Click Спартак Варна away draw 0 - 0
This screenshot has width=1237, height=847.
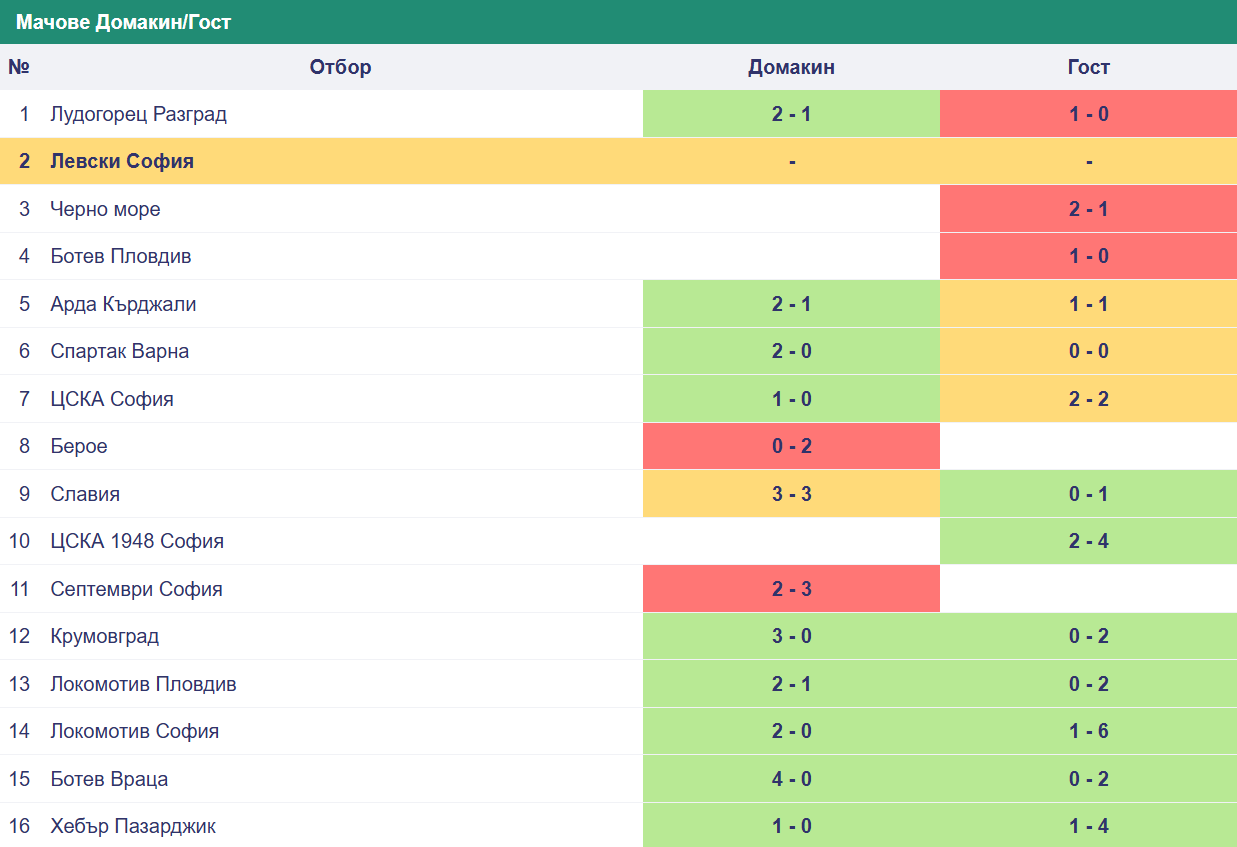[x=1088, y=351]
